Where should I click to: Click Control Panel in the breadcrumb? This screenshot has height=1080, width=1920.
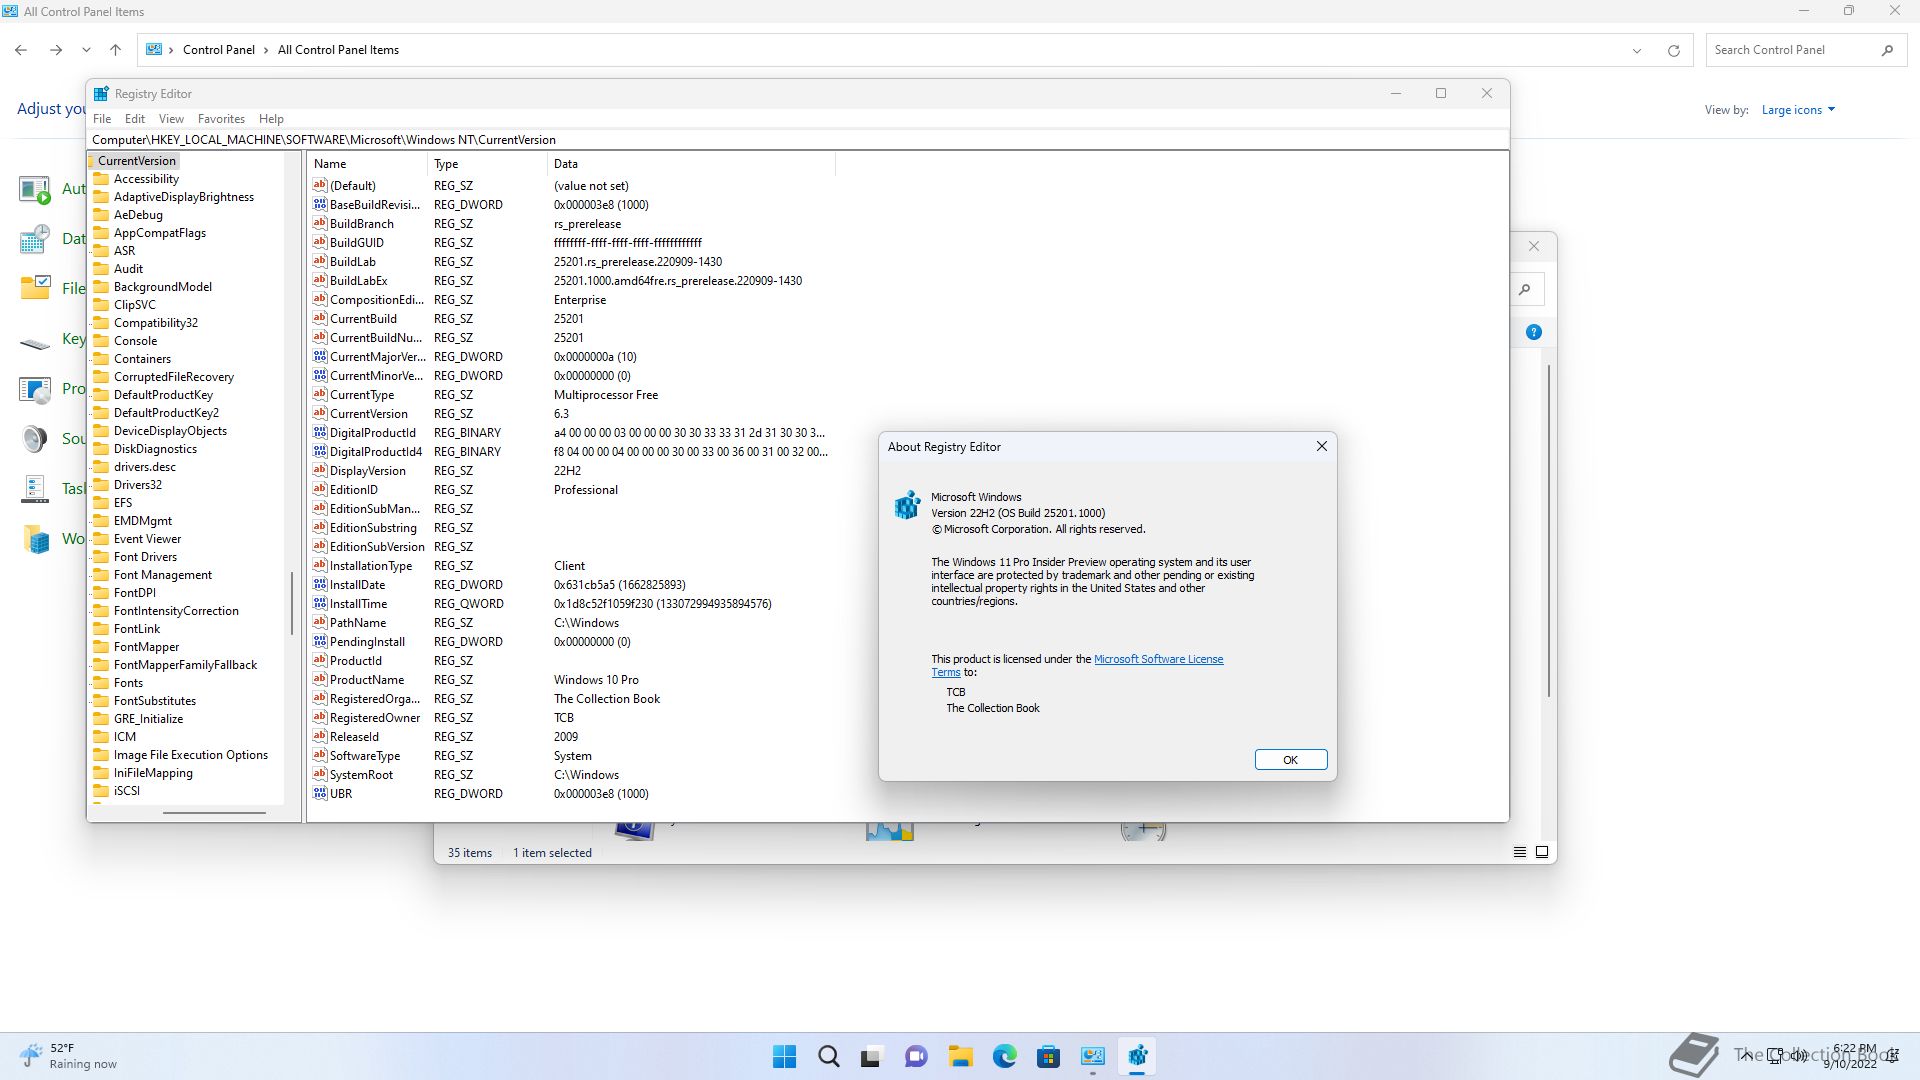click(x=219, y=50)
